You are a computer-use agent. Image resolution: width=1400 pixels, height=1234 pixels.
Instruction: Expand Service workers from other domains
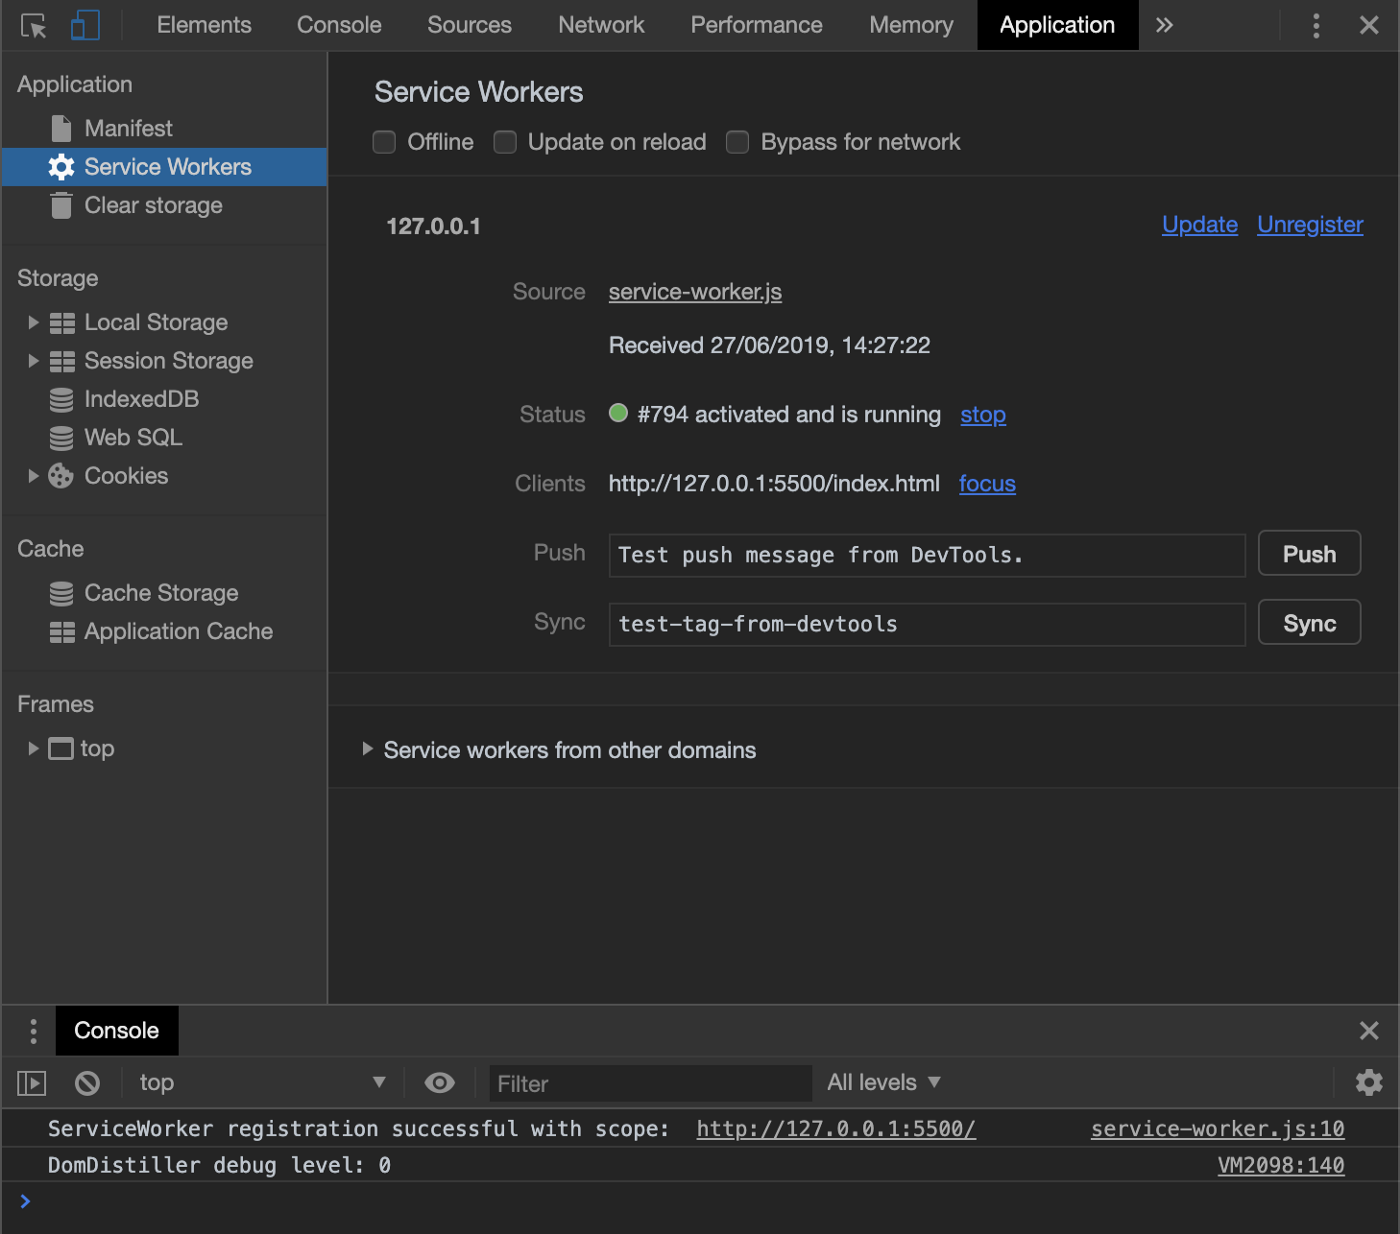pos(367,750)
